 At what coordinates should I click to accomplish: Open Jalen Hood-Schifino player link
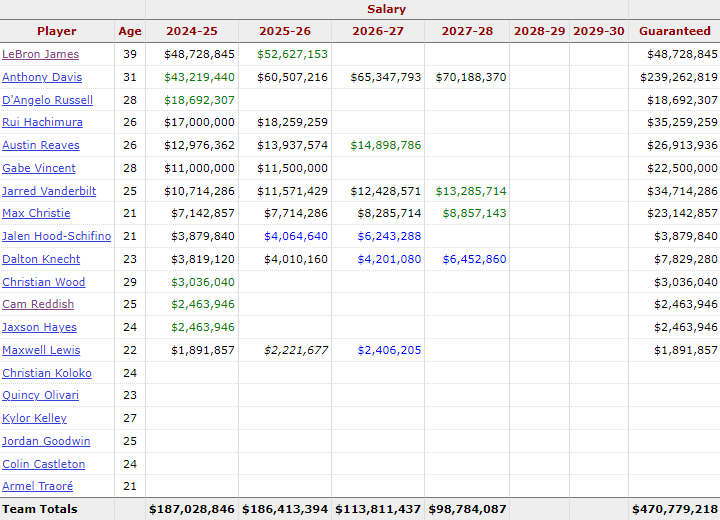pos(56,236)
